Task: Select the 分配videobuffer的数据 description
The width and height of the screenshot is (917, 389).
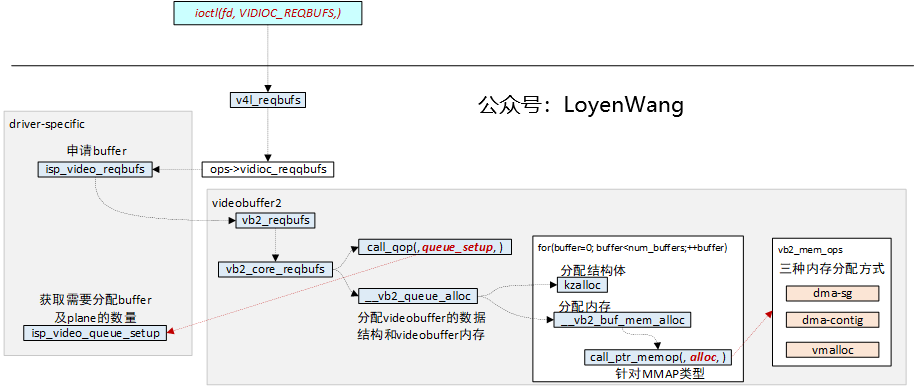Action: click(421, 319)
